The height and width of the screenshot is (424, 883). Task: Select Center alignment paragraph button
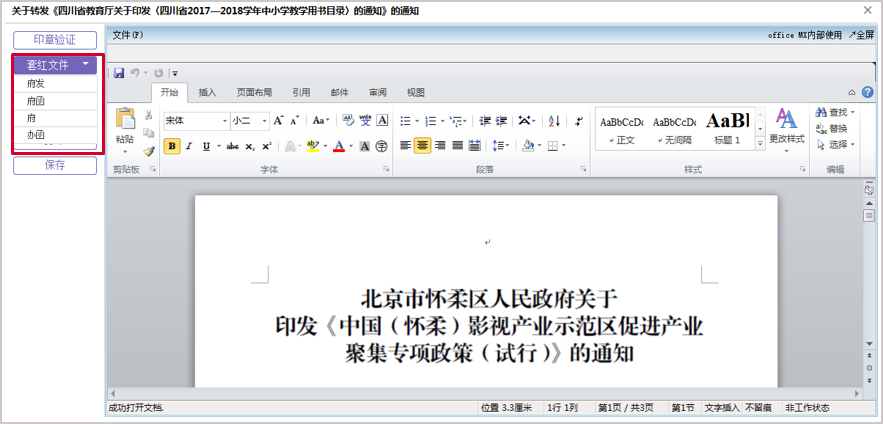coord(422,146)
